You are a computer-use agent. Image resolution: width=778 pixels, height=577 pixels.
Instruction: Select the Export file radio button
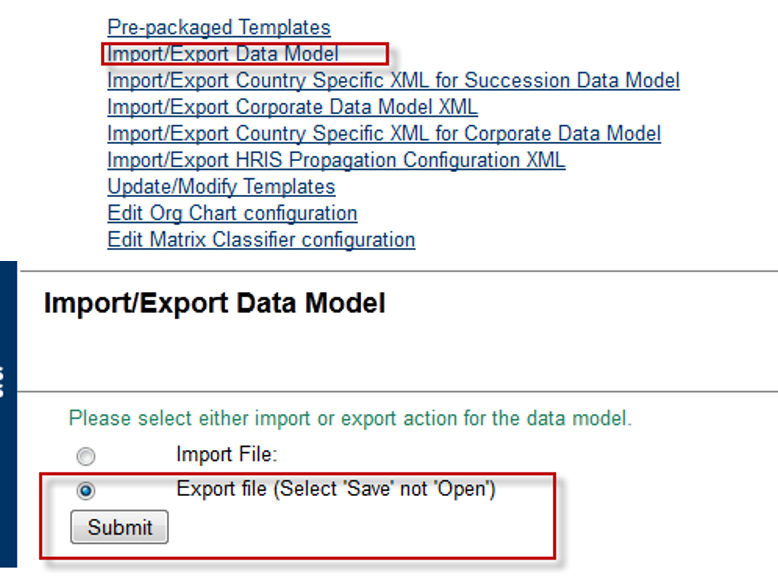(x=86, y=491)
